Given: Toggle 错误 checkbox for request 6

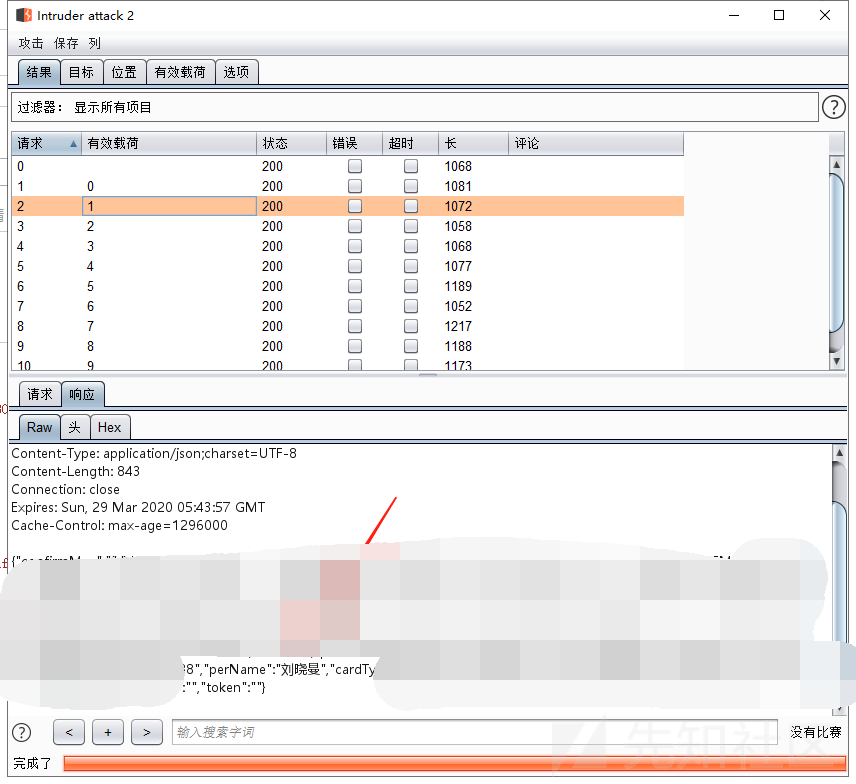Looking at the screenshot, I should [355, 286].
